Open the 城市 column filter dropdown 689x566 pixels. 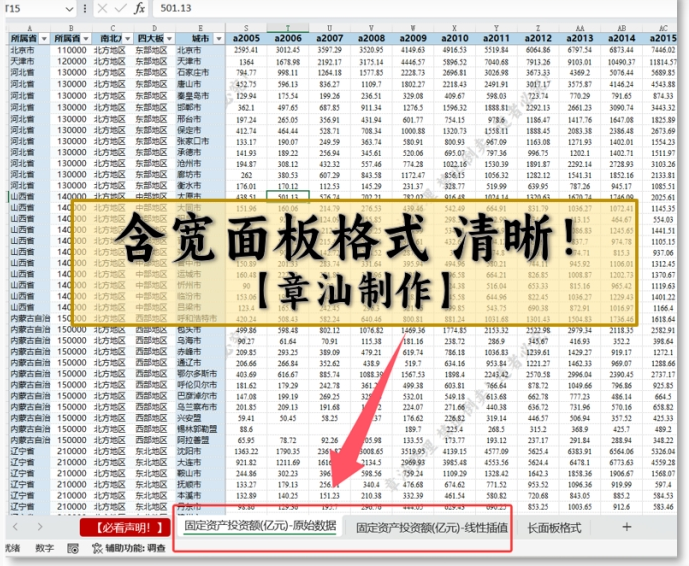[x=219, y=39]
